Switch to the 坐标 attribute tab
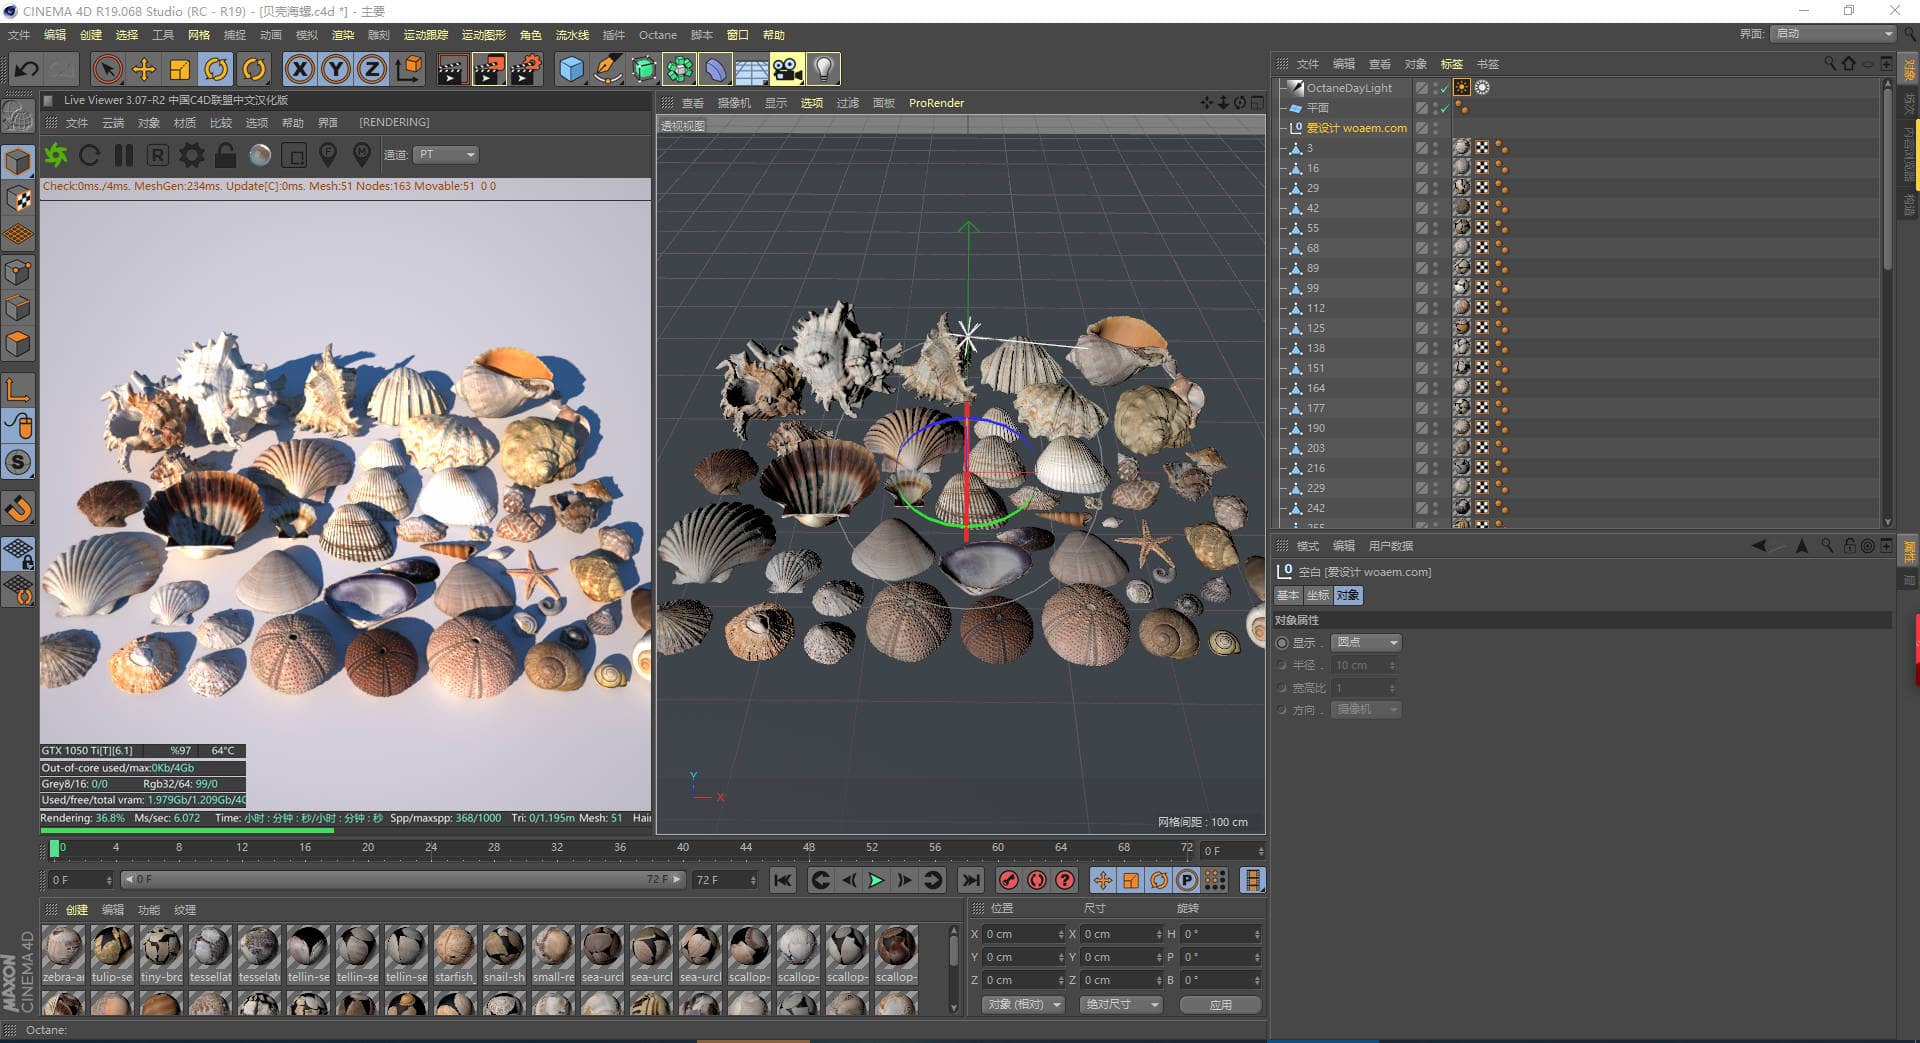This screenshot has height=1043, width=1920. (1318, 595)
